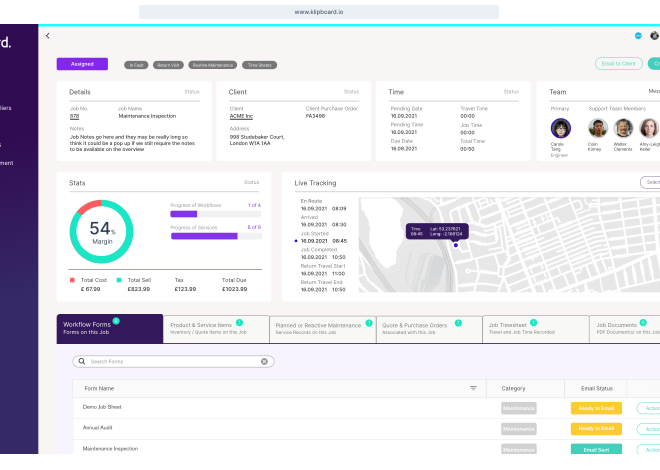This screenshot has height=470, width=660.
Task: Open the Status dropdown in Client card
Action: [x=351, y=92]
